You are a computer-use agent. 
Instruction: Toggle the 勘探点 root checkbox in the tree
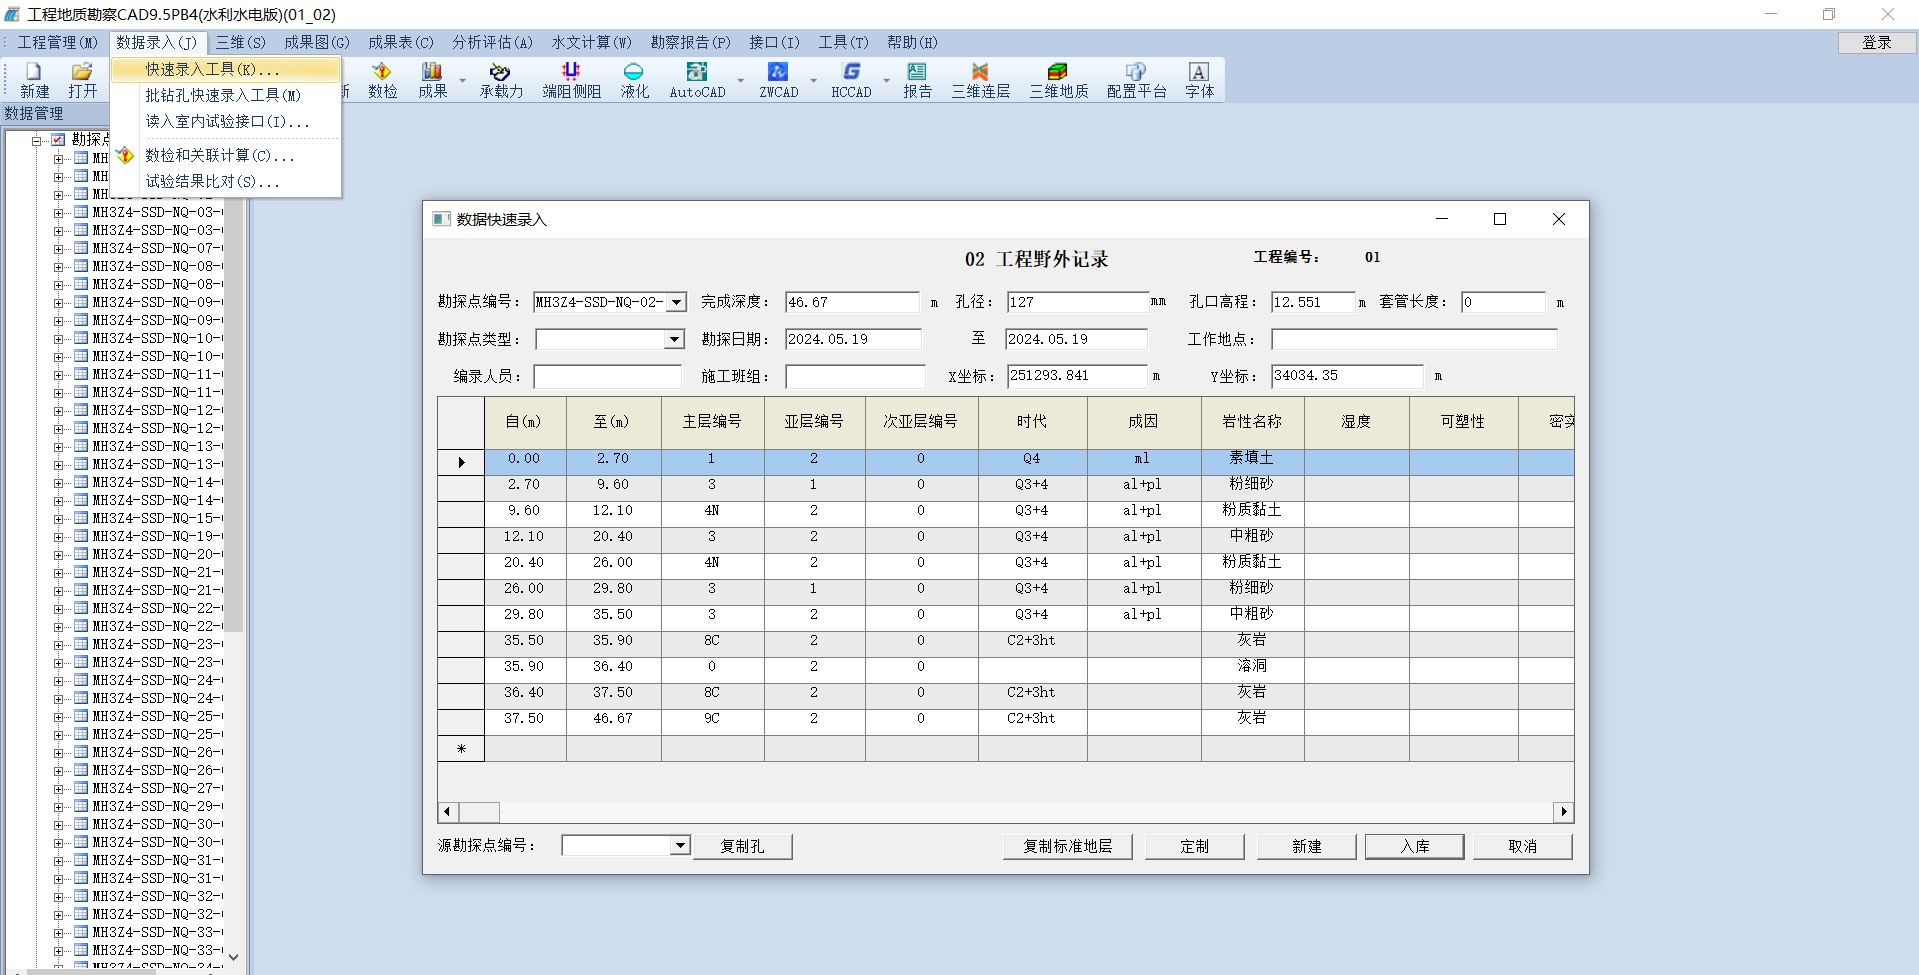tap(58, 140)
